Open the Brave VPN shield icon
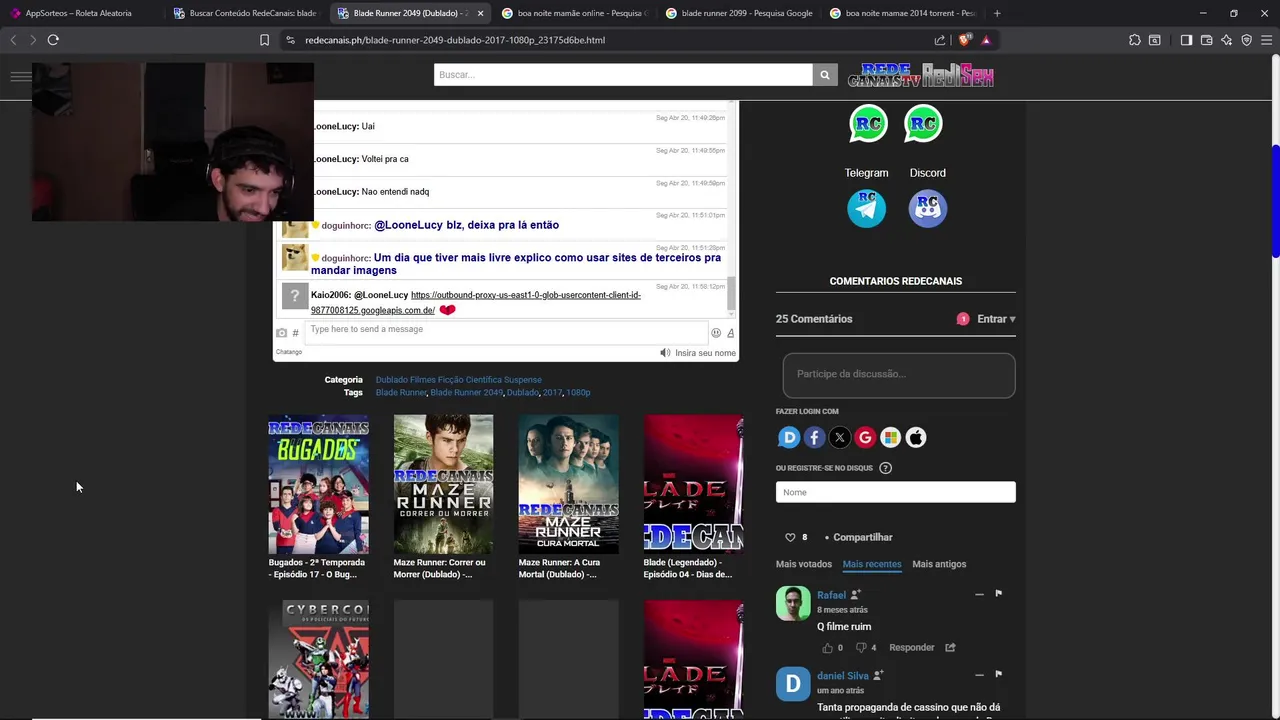 [1246, 40]
